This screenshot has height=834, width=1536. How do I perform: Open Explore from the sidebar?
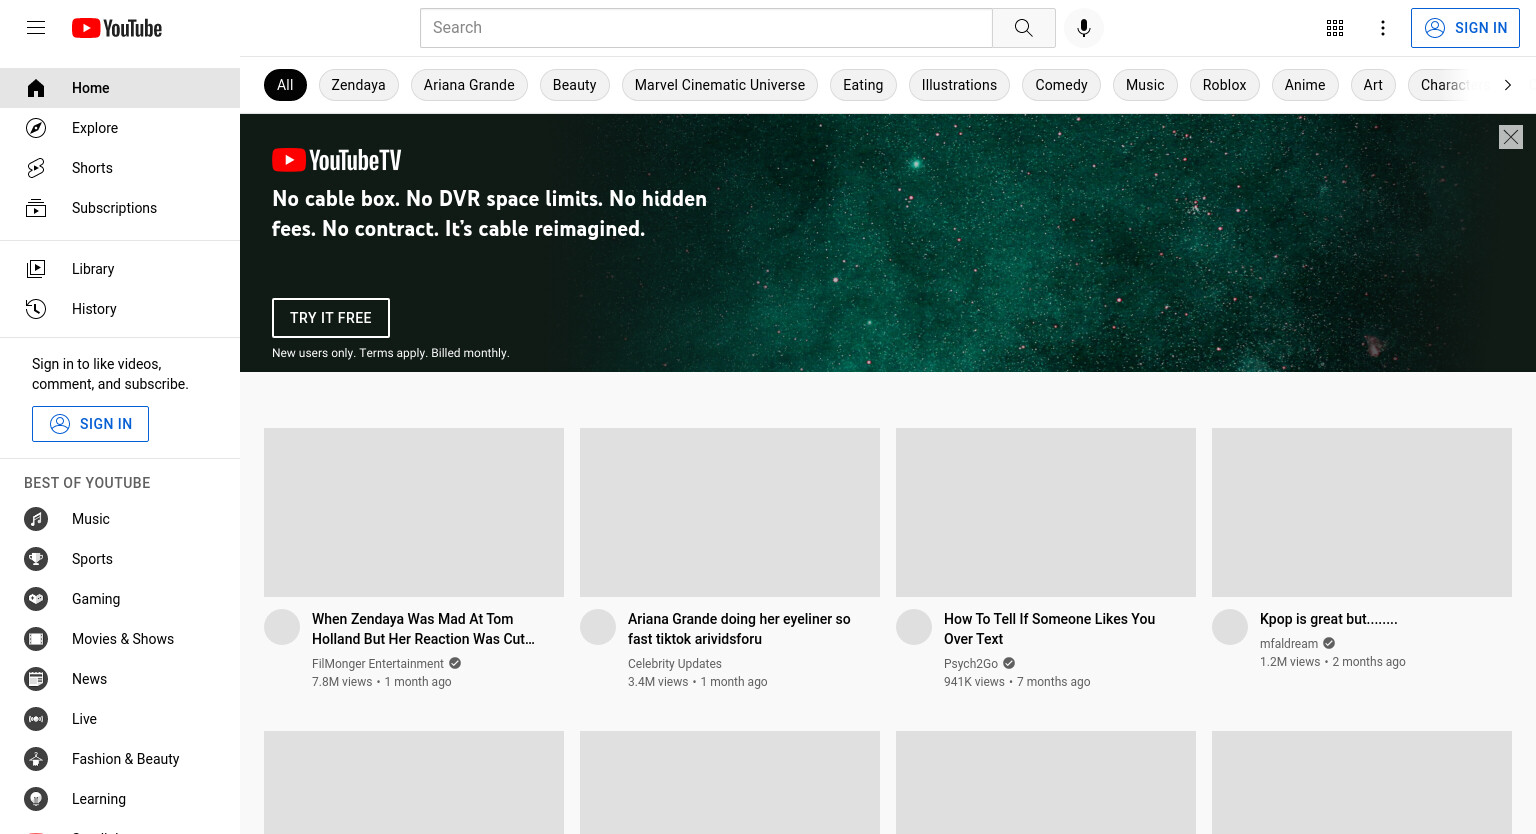[120, 128]
